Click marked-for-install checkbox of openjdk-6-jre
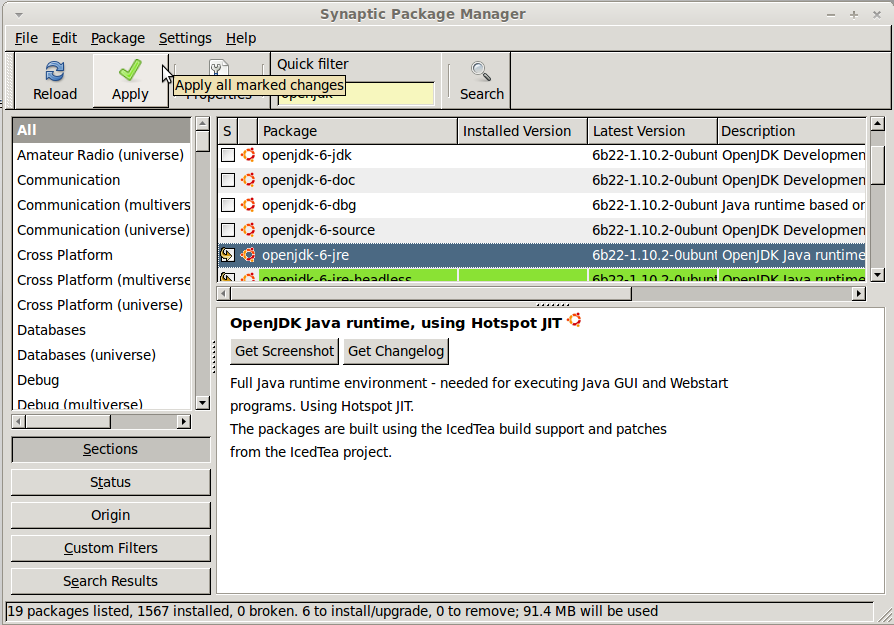This screenshot has width=894, height=625. tap(227, 255)
